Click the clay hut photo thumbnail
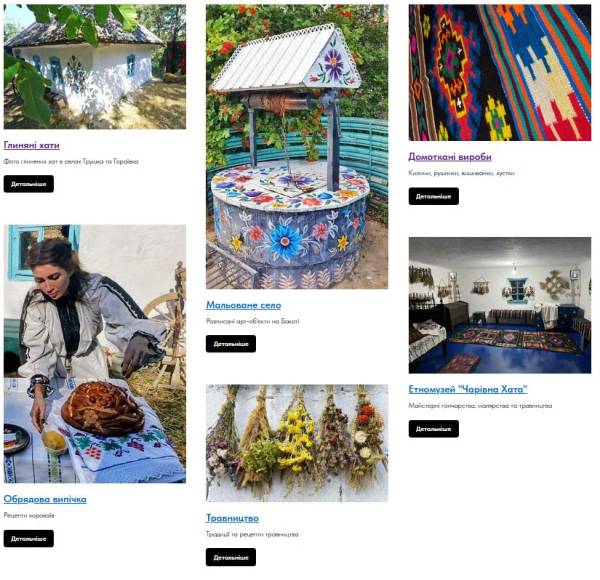Image resolution: width=600 pixels, height=580 pixels. pos(95,67)
